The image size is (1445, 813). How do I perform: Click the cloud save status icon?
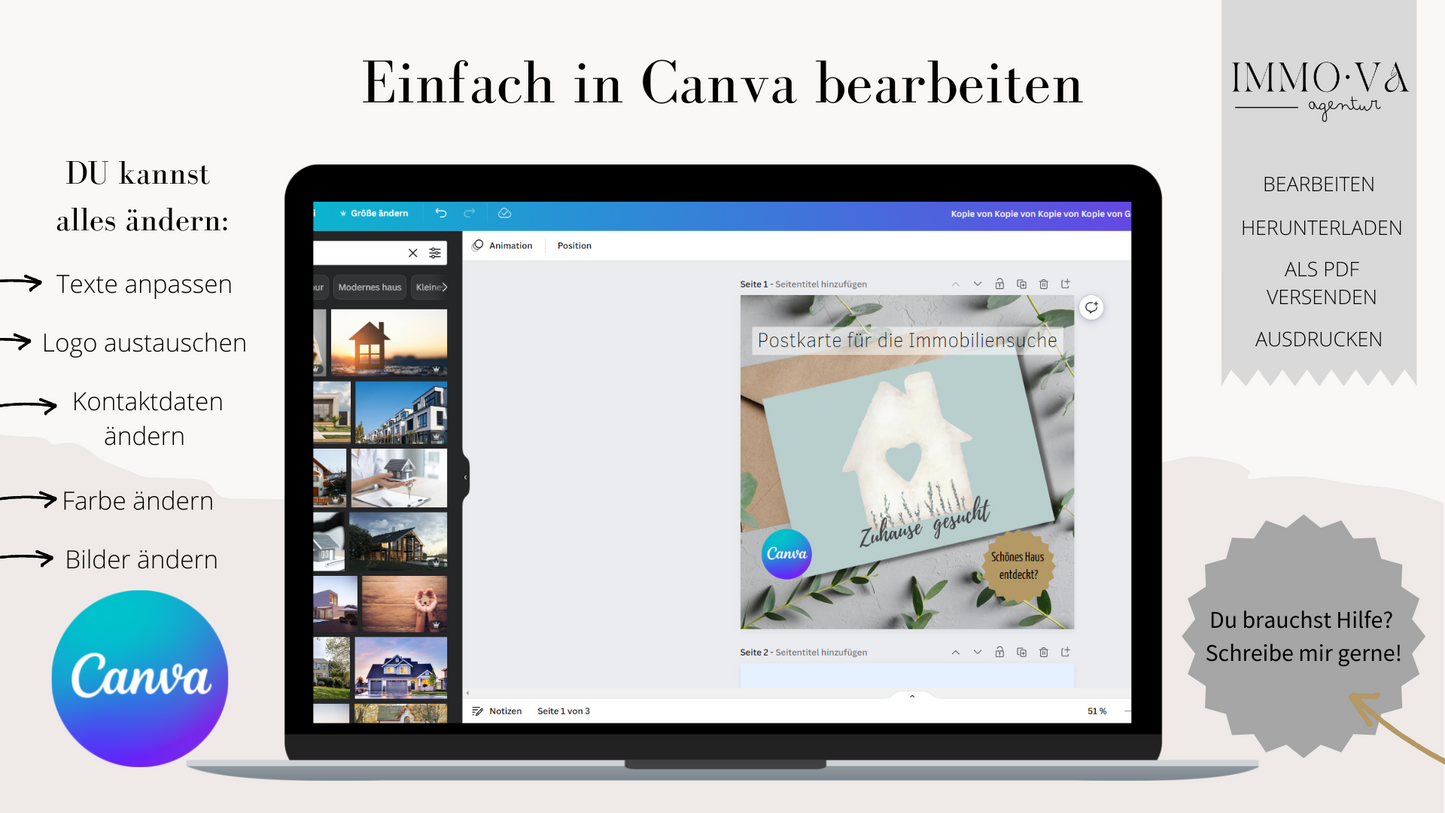(x=504, y=213)
